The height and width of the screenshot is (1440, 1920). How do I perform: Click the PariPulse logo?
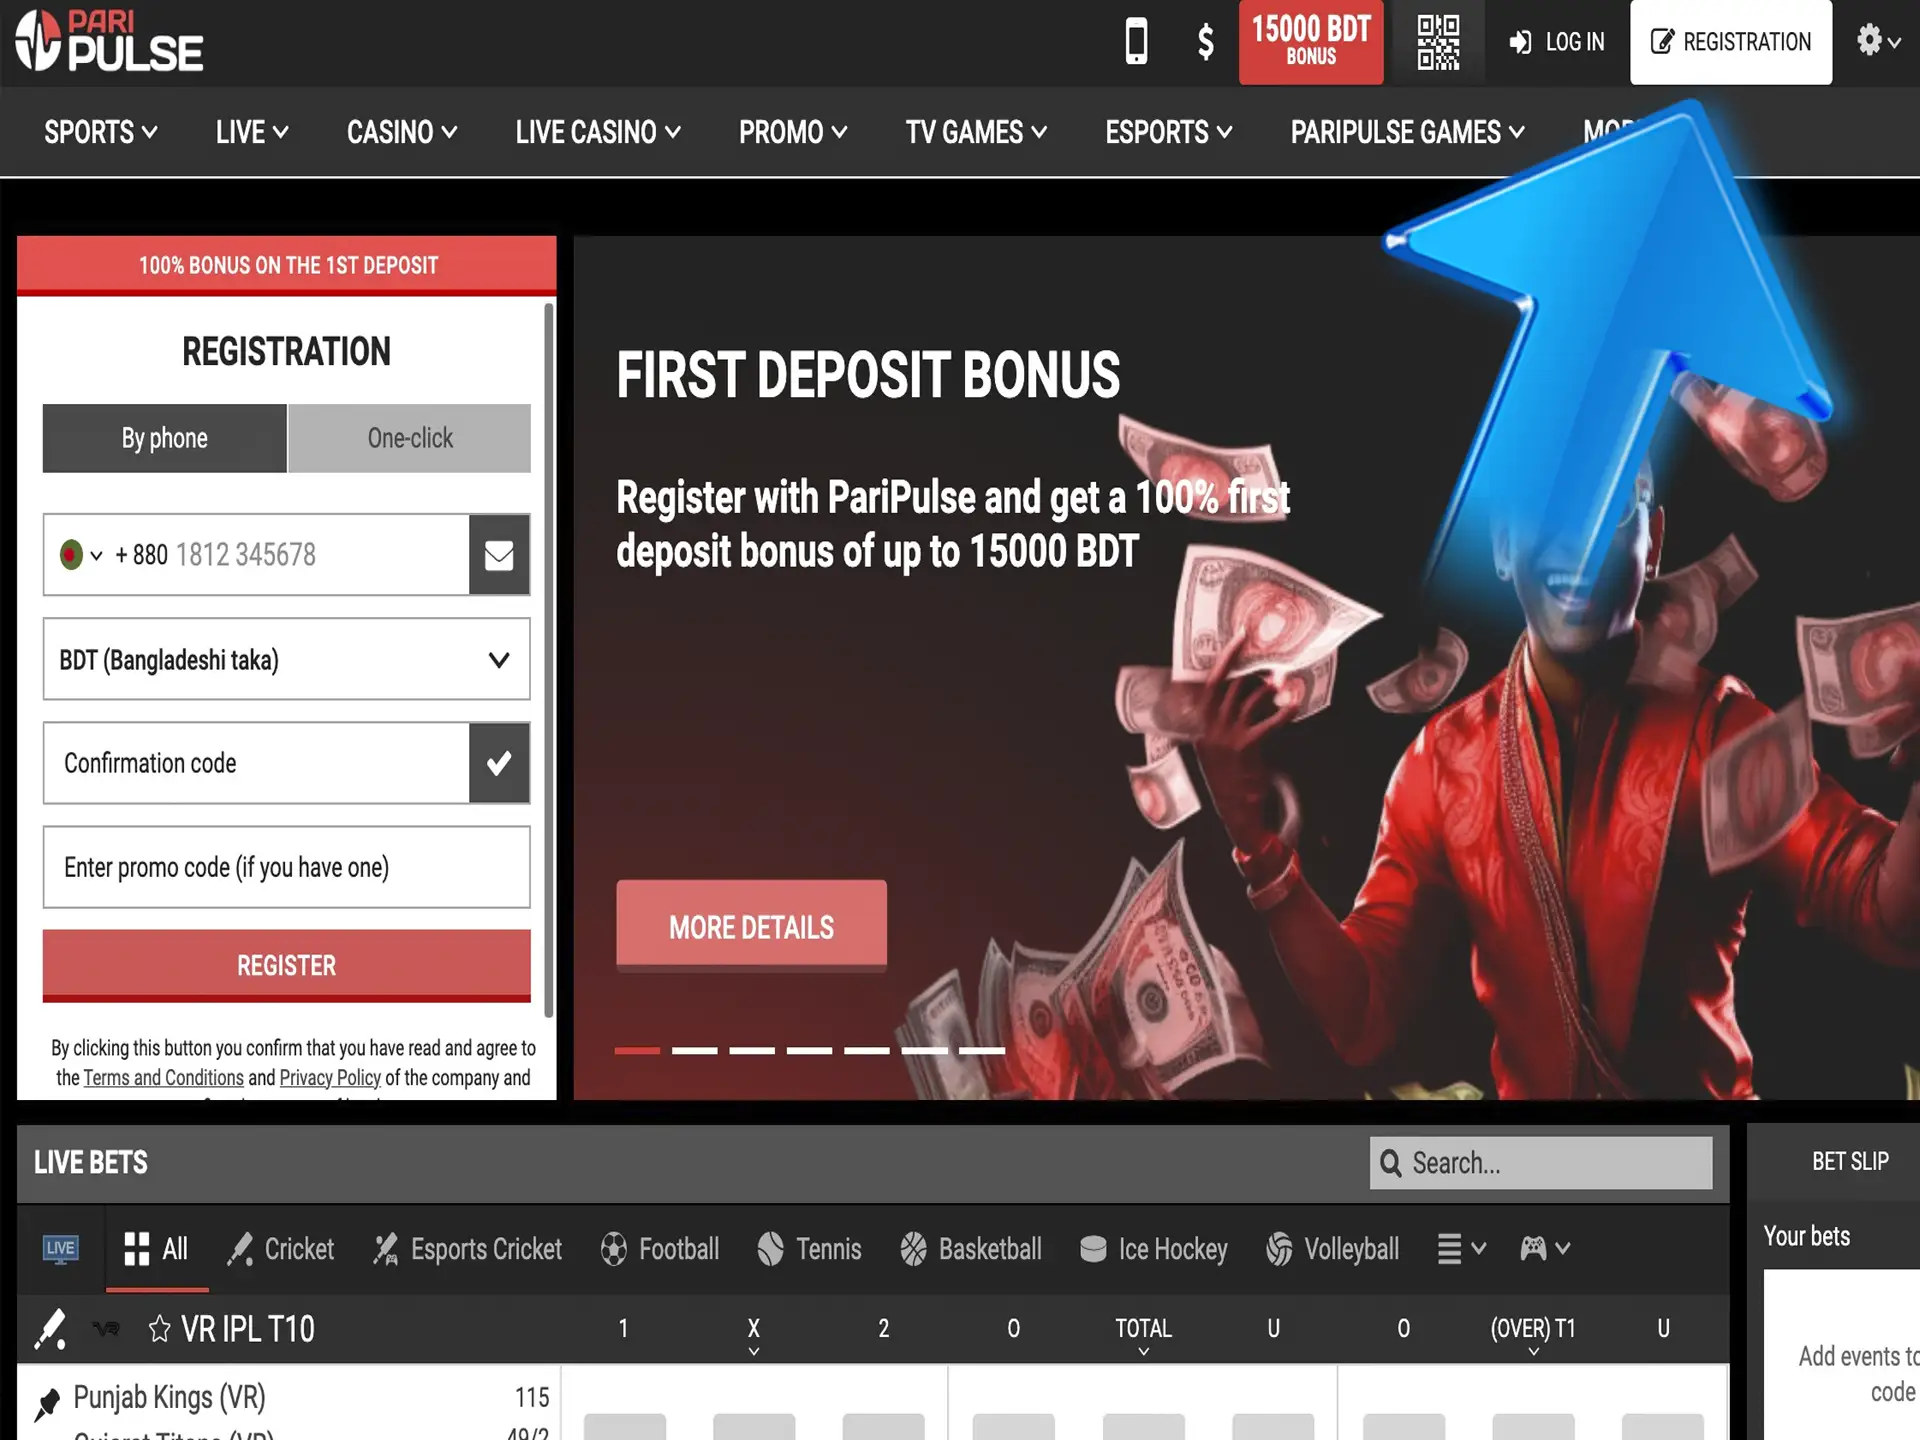tap(109, 42)
